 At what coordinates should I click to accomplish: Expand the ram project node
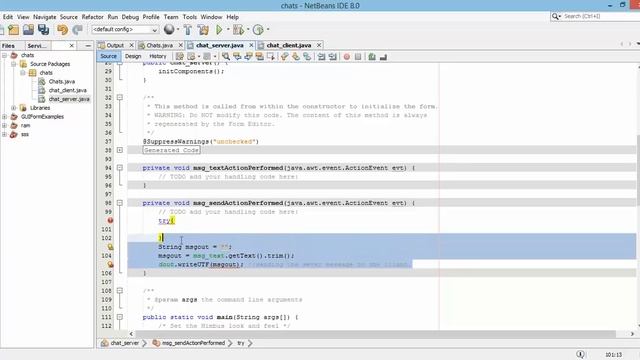[x=4, y=125]
